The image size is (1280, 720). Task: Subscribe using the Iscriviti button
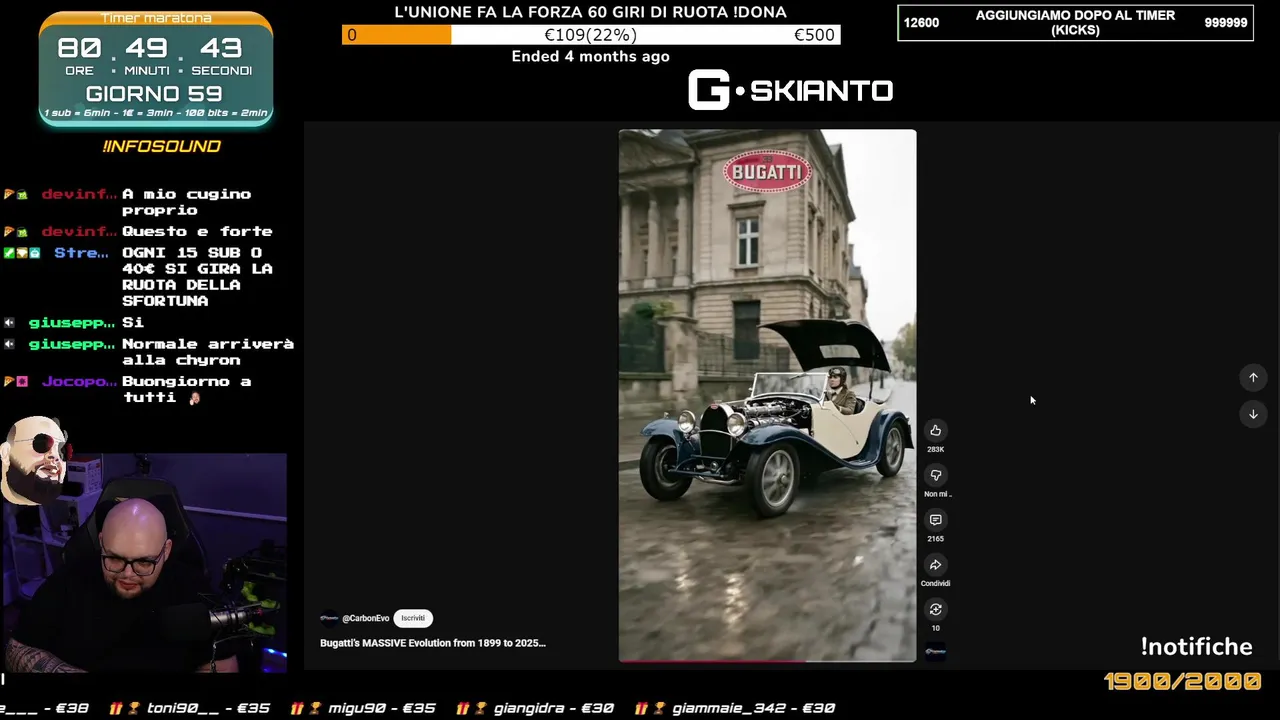[413, 618]
